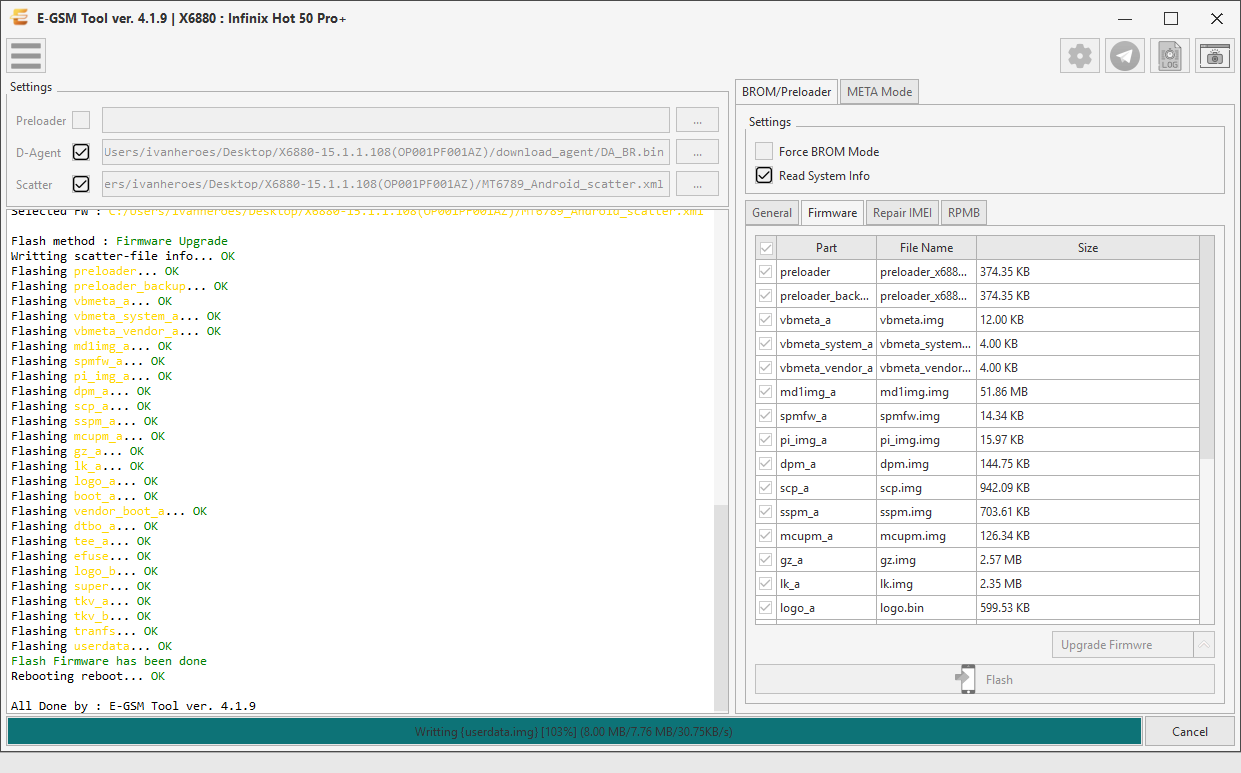The width and height of the screenshot is (1241, 773).
Task: Take a screenshot with camera icon
Action: 1215,56
